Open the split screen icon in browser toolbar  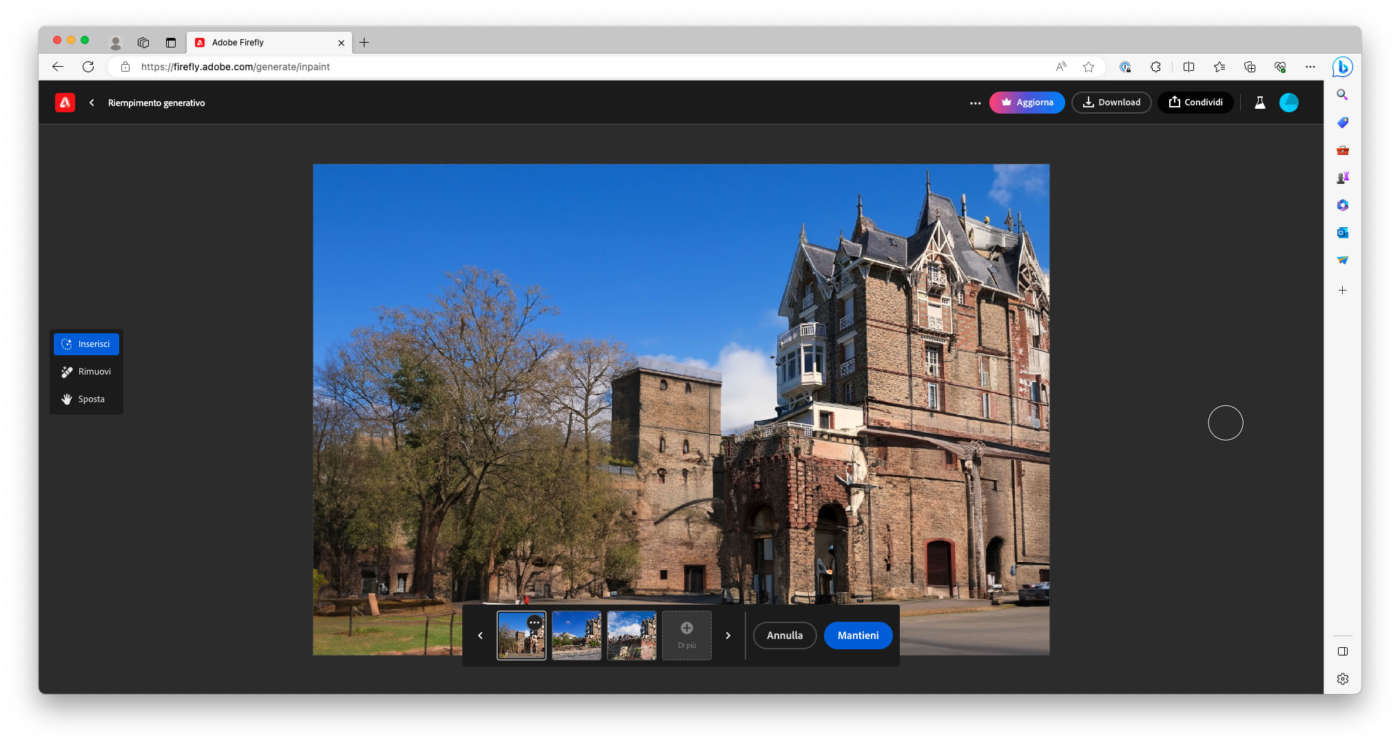(1189, 67)
